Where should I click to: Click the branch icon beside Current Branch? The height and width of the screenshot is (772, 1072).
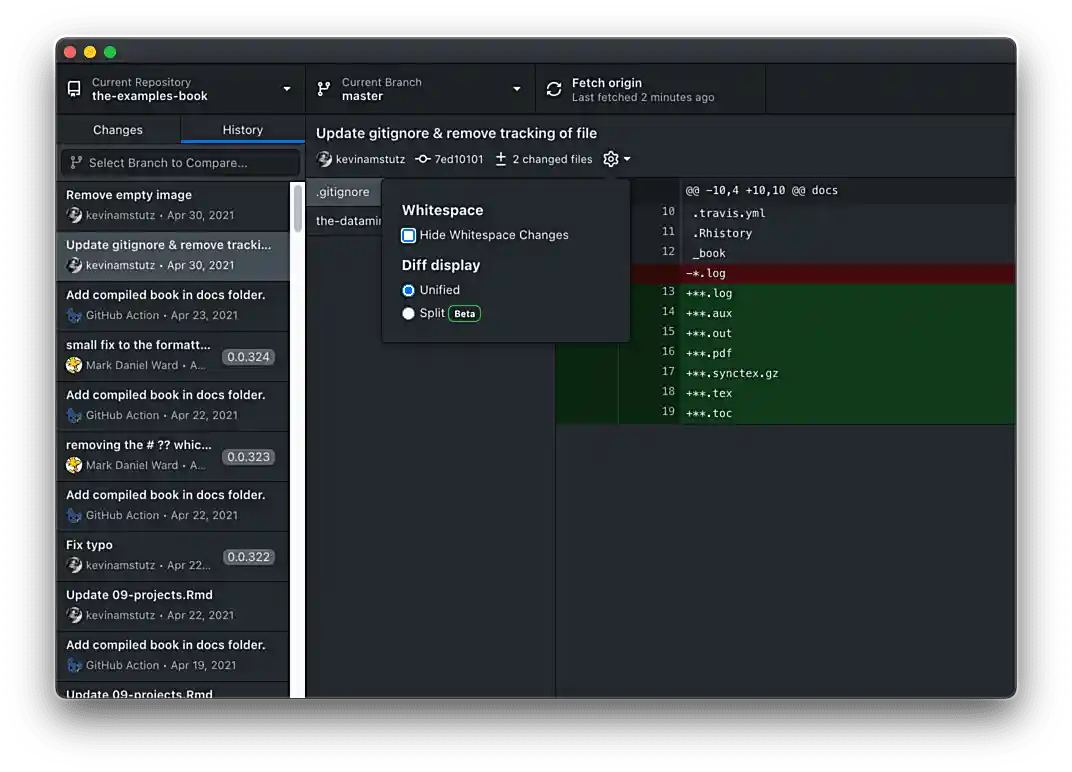(322, 88)
